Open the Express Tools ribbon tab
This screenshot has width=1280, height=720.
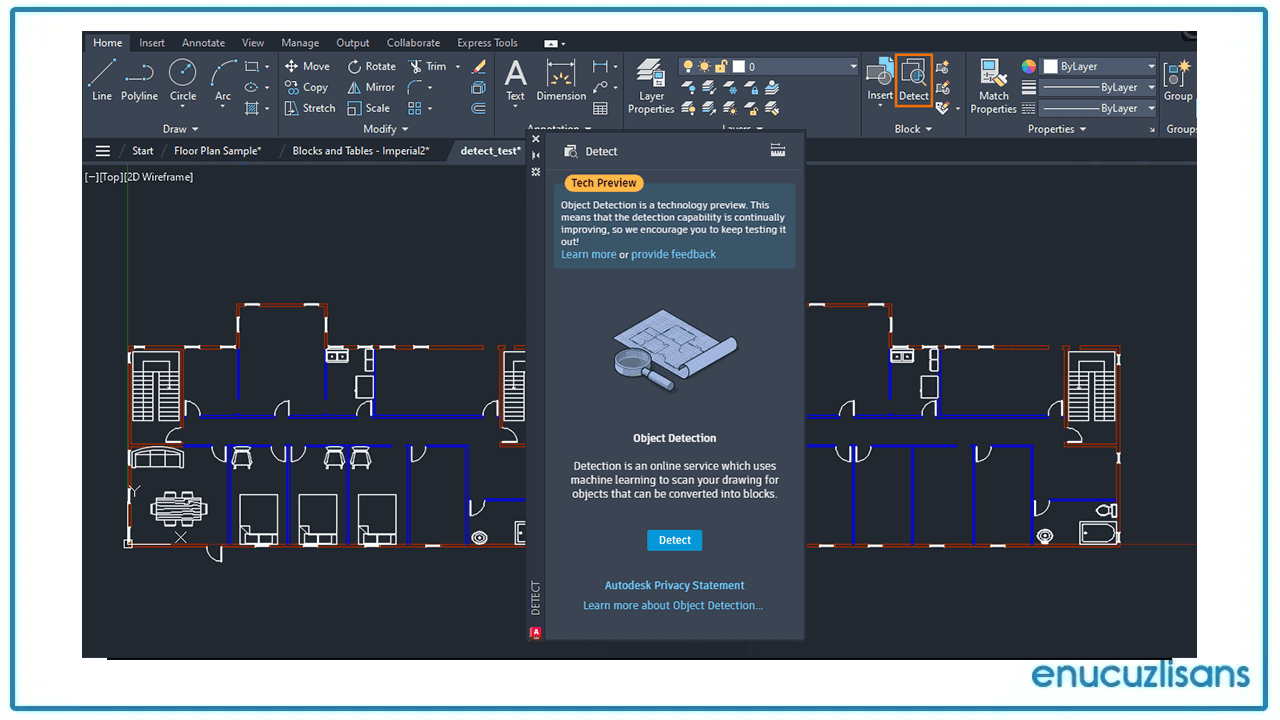[x=487, y=43]
